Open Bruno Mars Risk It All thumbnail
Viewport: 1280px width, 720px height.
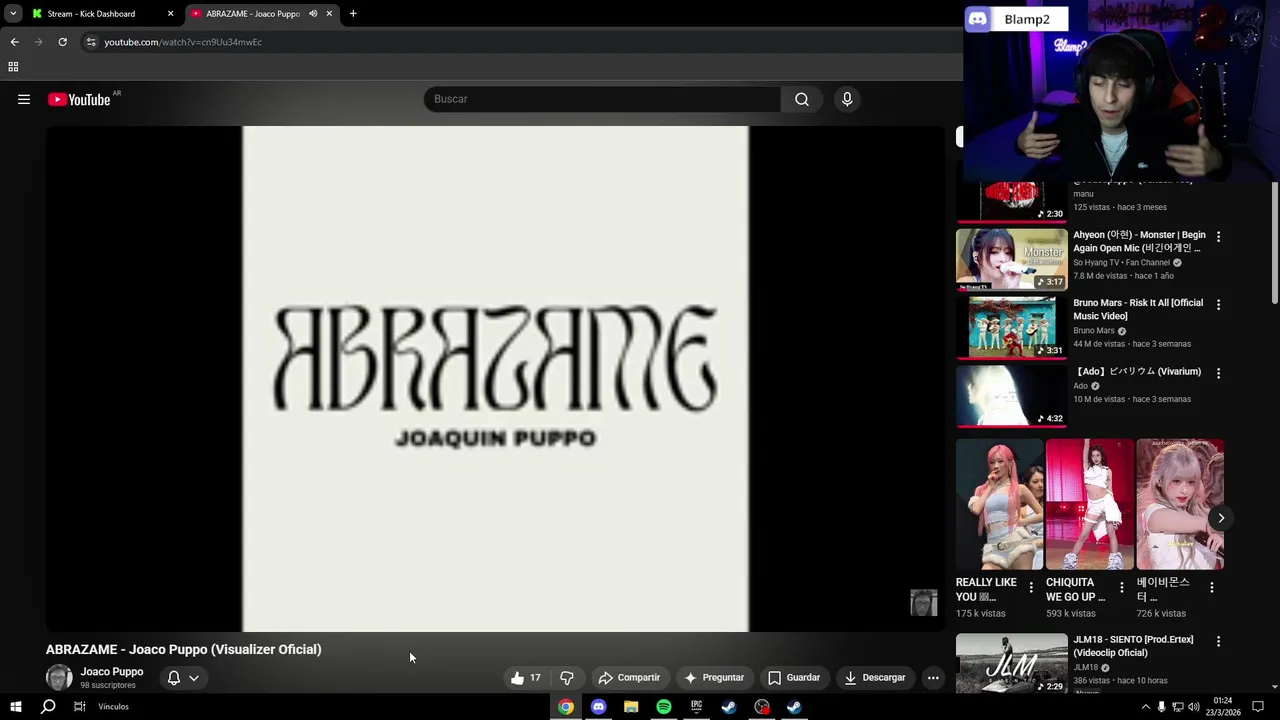[x=1011, y=327]
